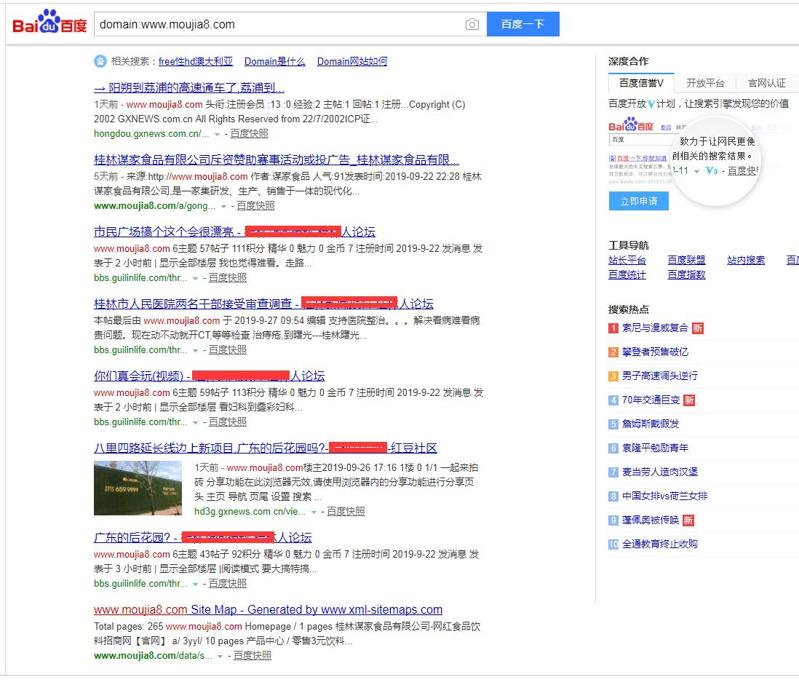Select the 百度信誉V tab

coord(641,83)
